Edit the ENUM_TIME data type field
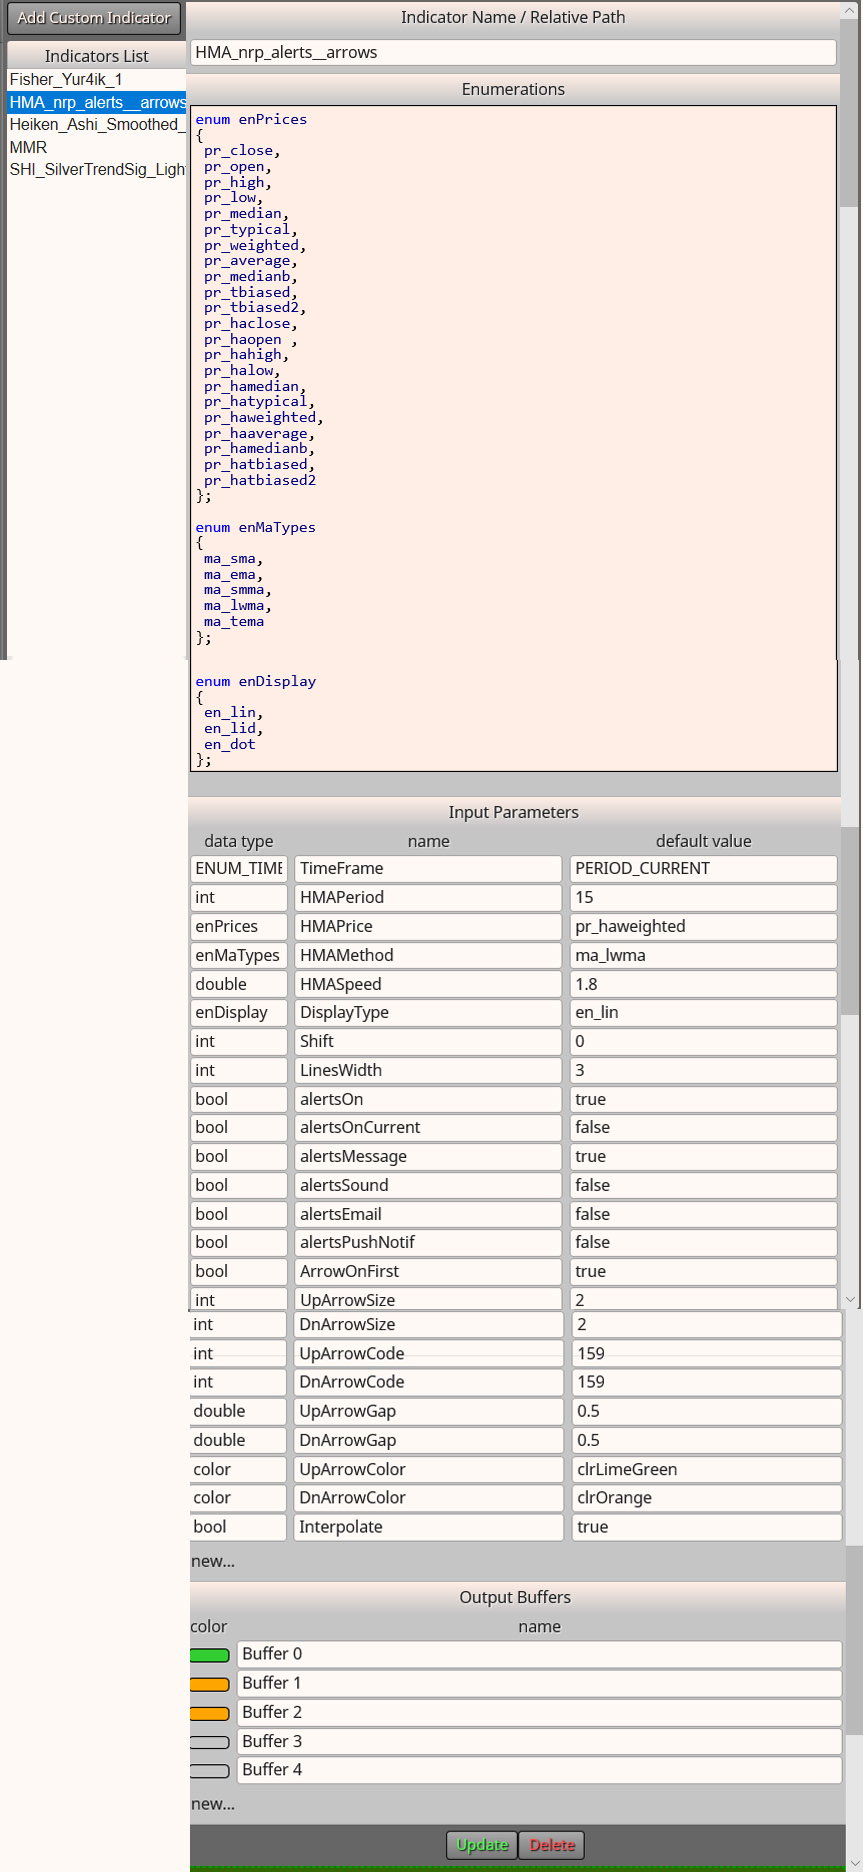 (x=239, y=868)
